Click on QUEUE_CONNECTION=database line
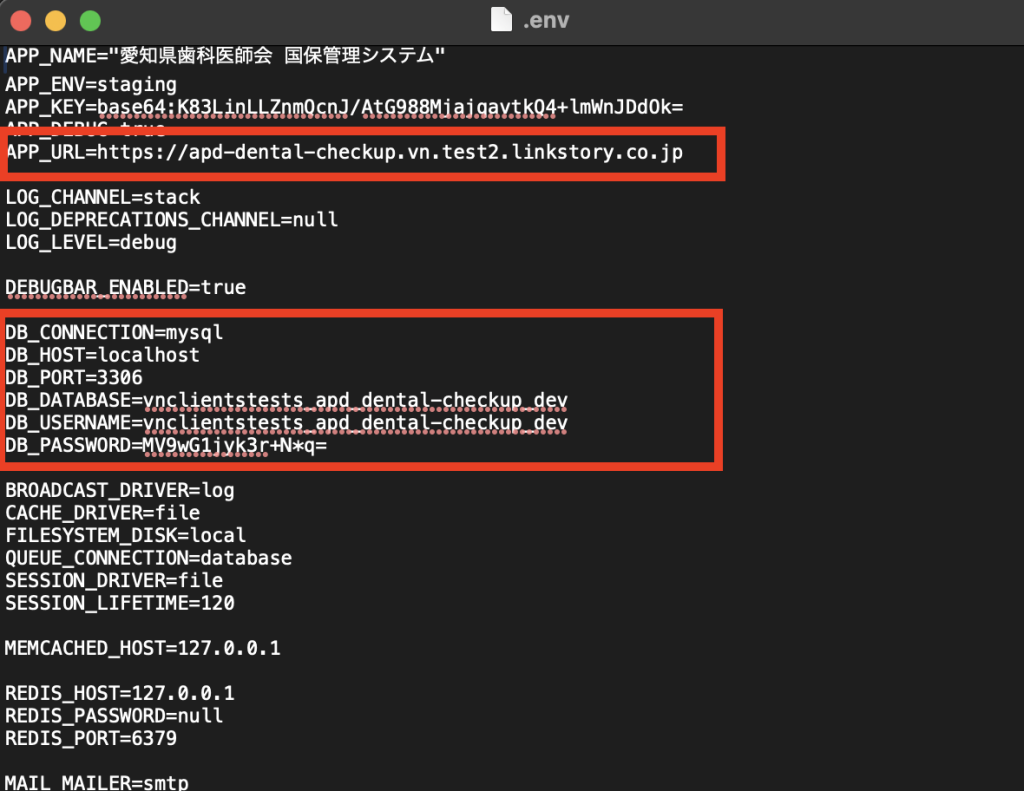This screenshot has width=1024, height=791. tap(148, 558)
